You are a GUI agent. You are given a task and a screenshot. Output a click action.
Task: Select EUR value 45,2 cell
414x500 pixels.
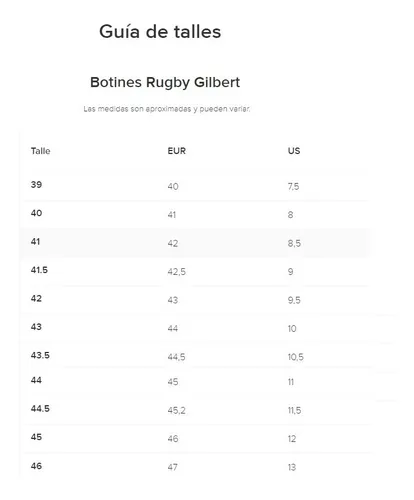(x=176, y=410)
